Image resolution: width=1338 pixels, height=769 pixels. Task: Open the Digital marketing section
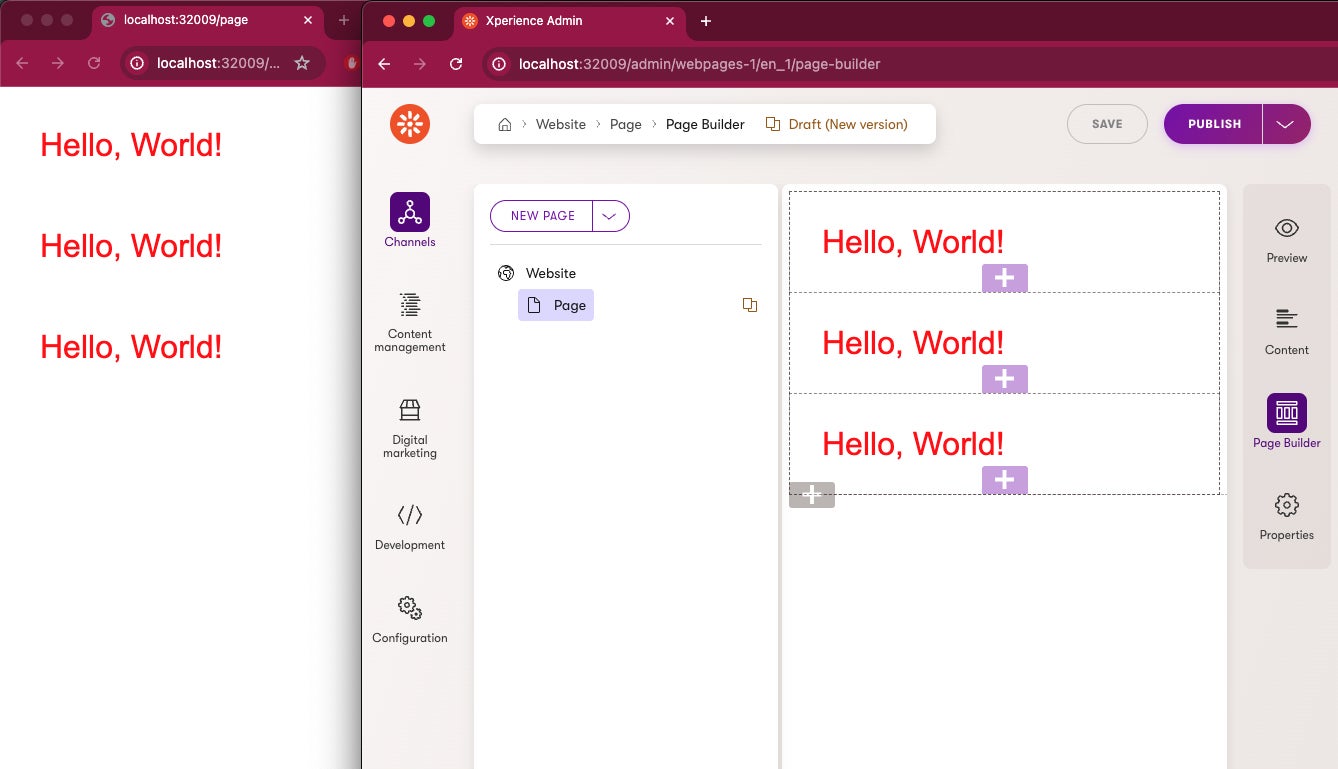tap(409, 428)
